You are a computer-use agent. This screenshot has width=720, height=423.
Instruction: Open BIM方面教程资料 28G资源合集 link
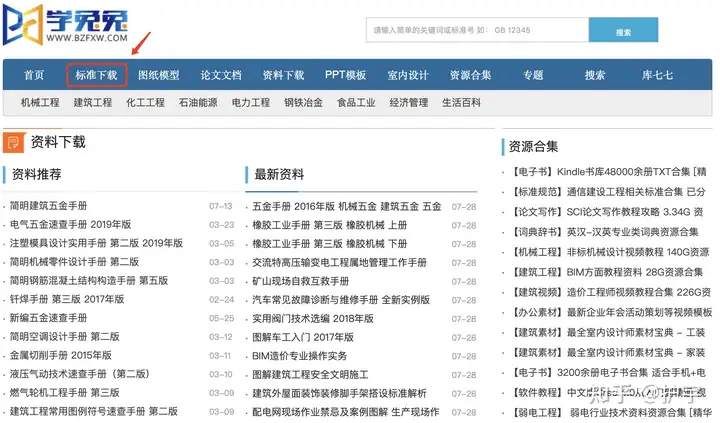(608, 272)
